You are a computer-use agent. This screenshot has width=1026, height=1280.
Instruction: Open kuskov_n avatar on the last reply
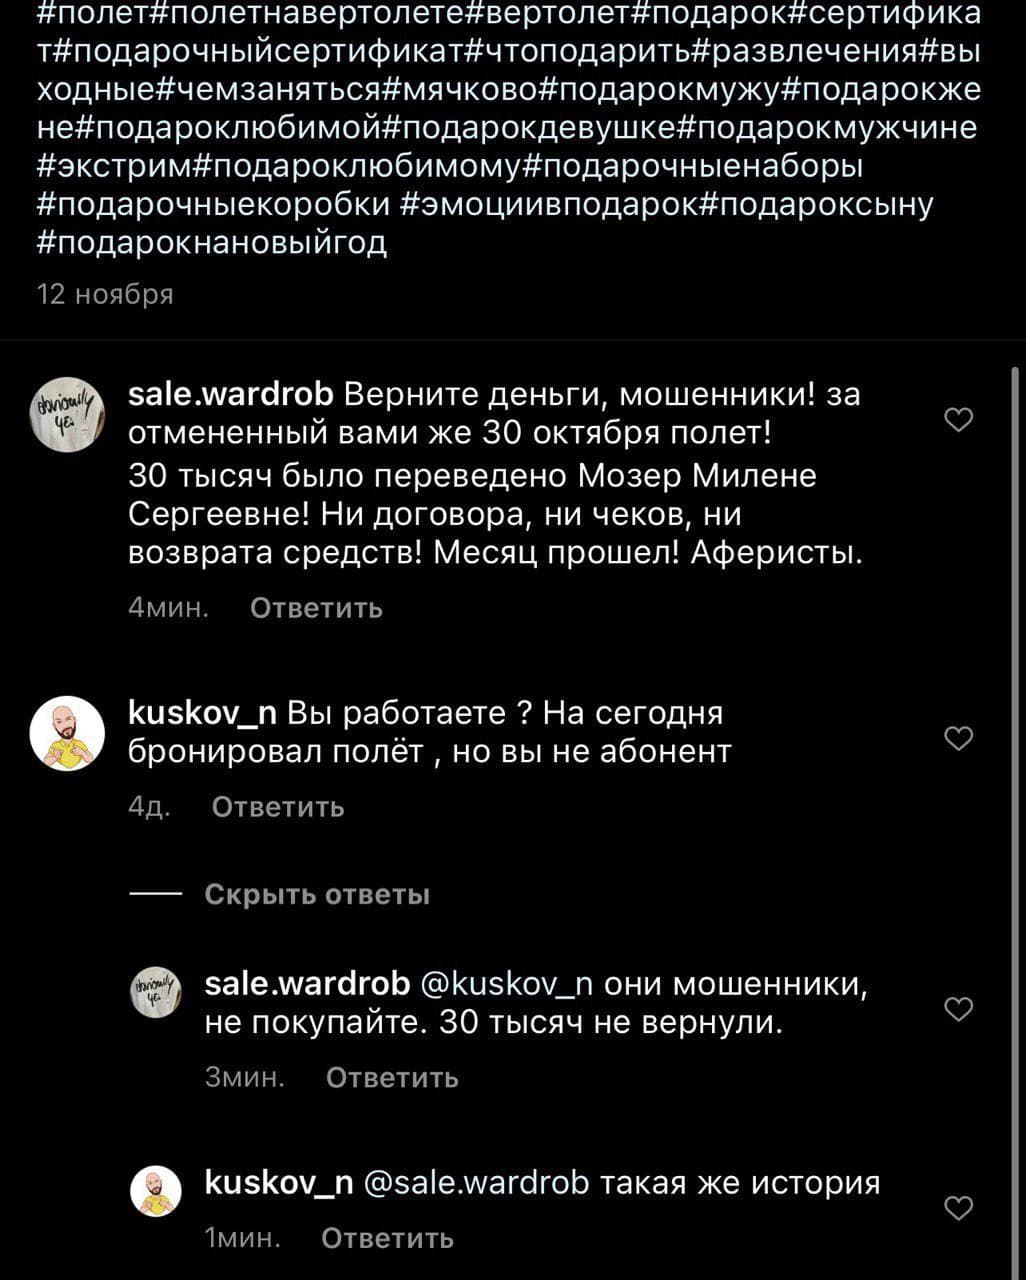click(156, 1191)
